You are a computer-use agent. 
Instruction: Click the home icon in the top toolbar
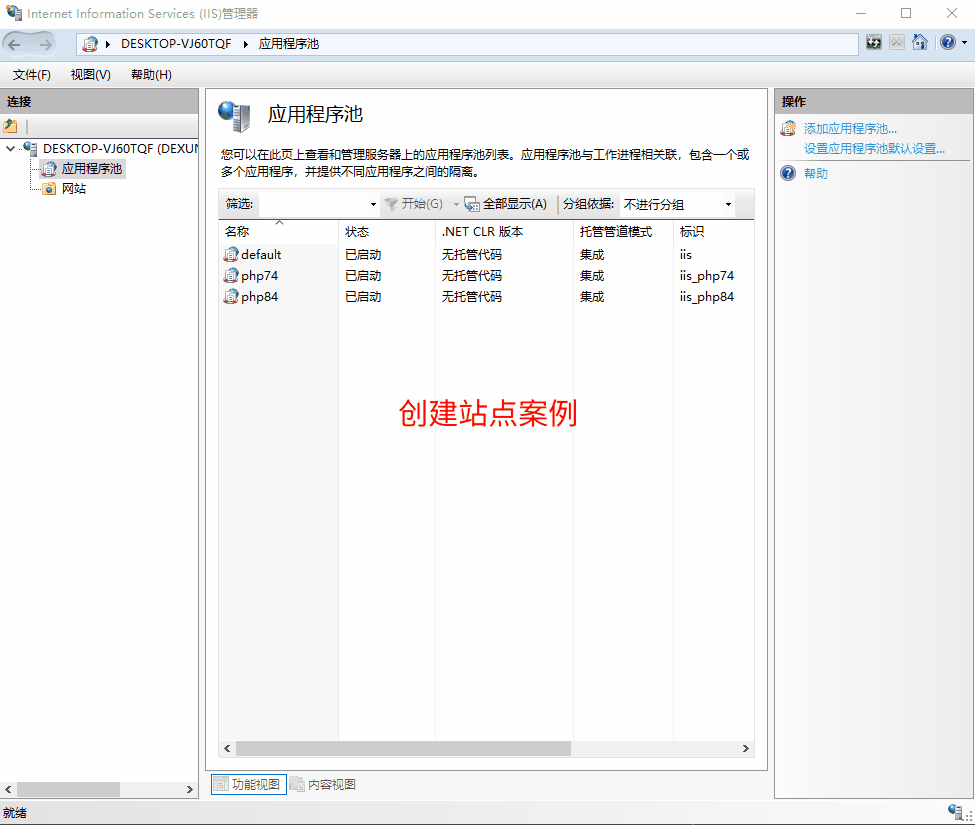919,43
